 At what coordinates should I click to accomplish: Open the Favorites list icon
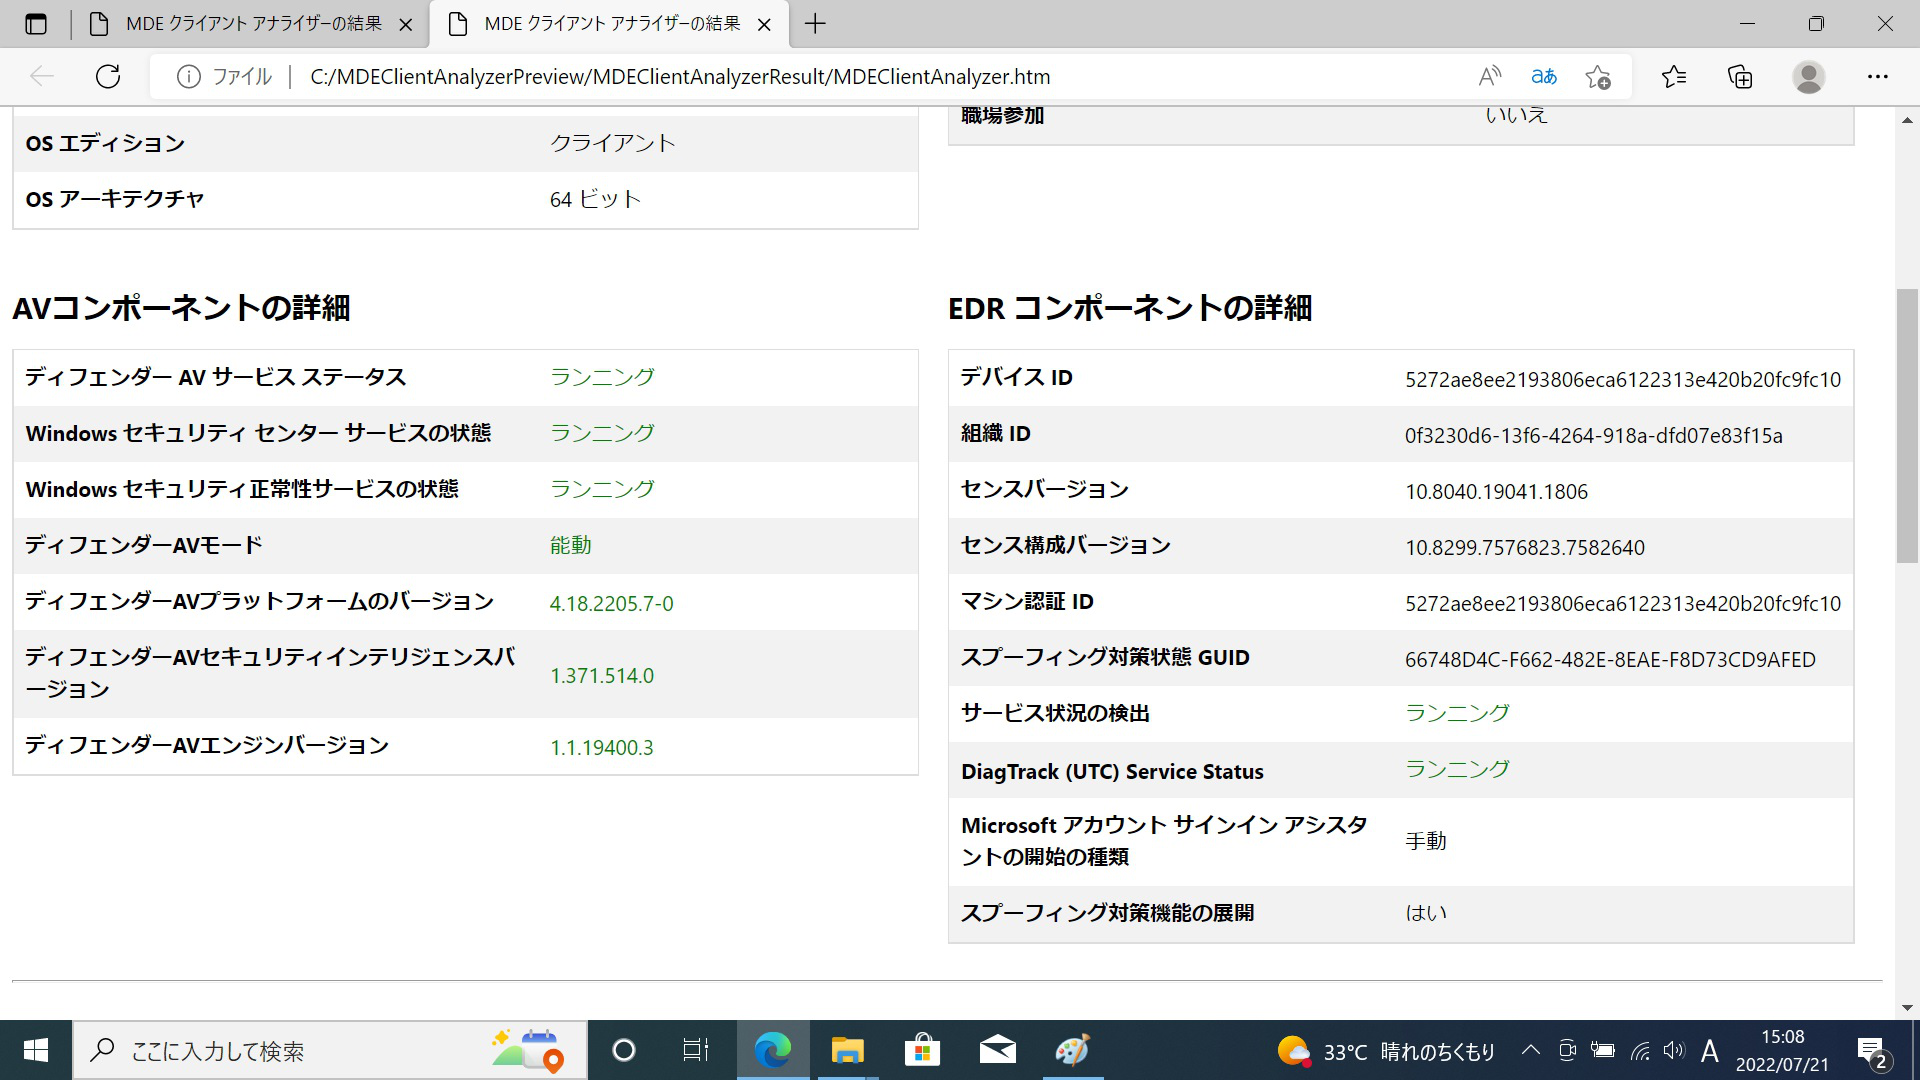[1673, 77]
